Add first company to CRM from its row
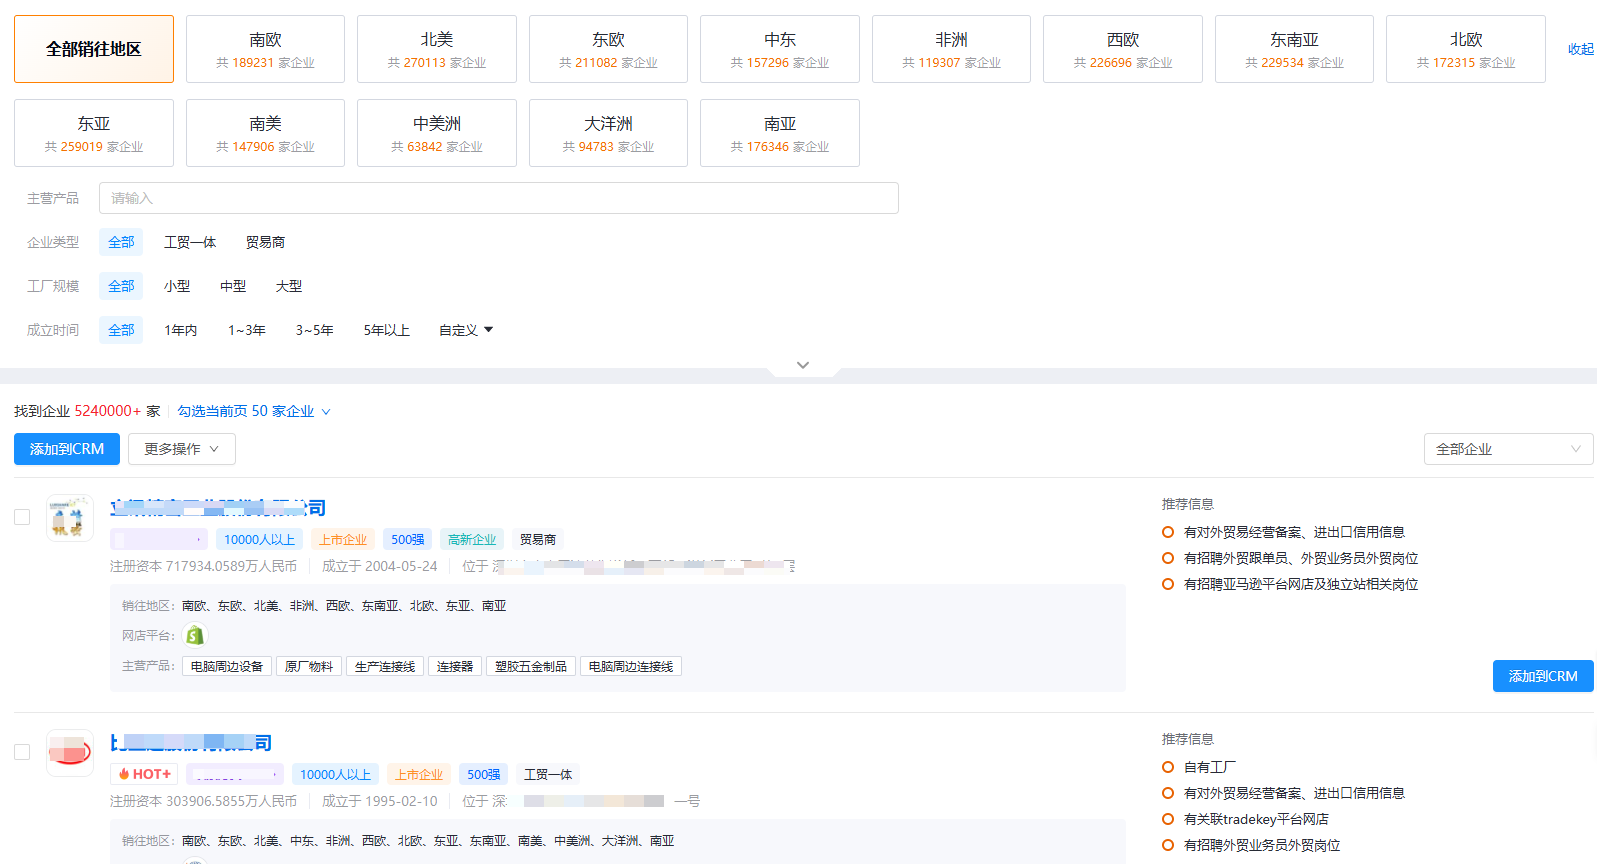The height and width of the screenshot is (864, 1597). (1542, 676)
